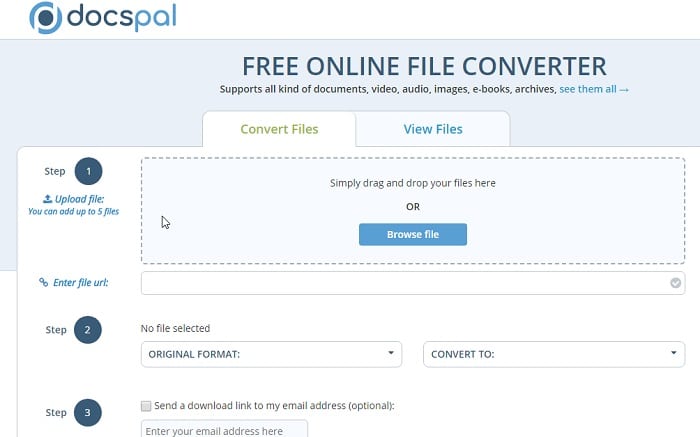Click 'Simply drag and drop your files here' text

point(413,183)
